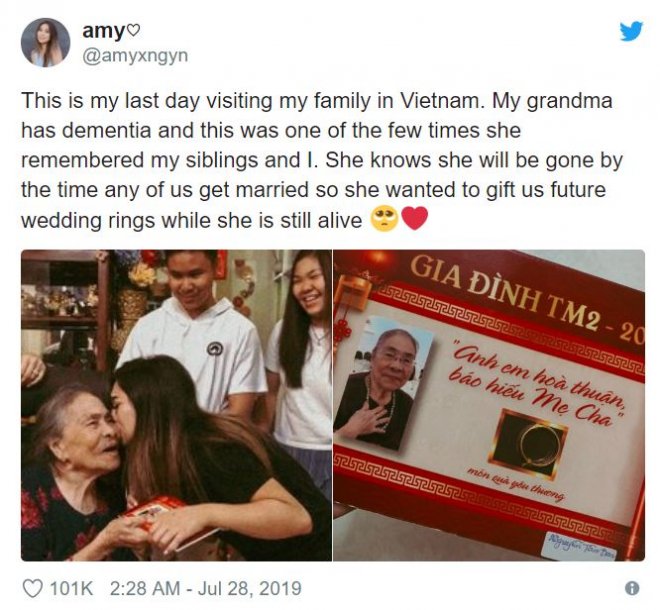Open the family photo with grandma

point(176,405)
